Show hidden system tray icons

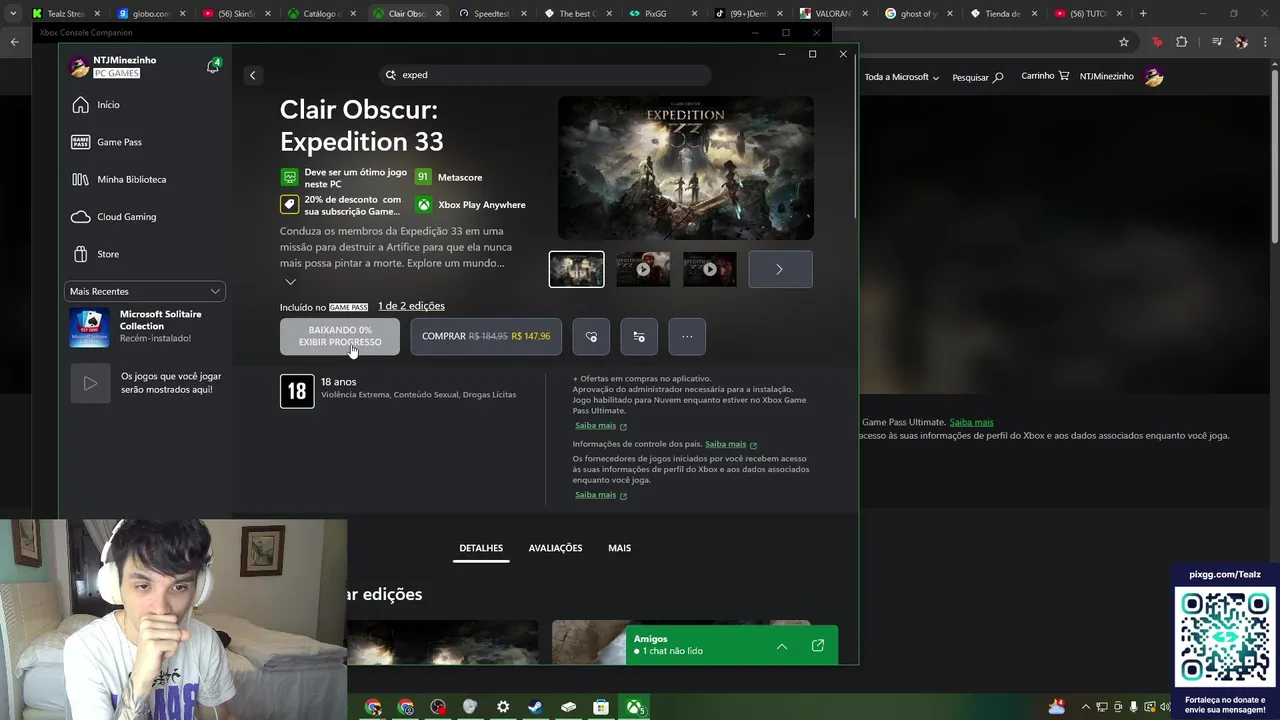pyautogui.click(x=1085, y=707)
